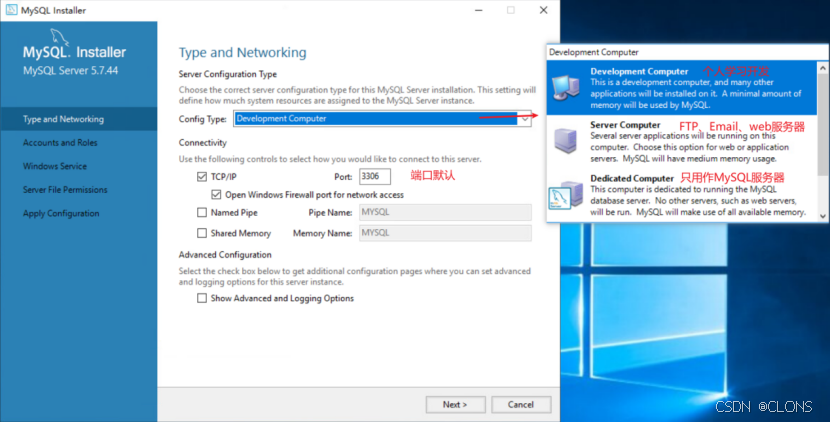The height and width of the screenshot is (423, 830).
Task: Click the Port number input field
Action: 375,176
